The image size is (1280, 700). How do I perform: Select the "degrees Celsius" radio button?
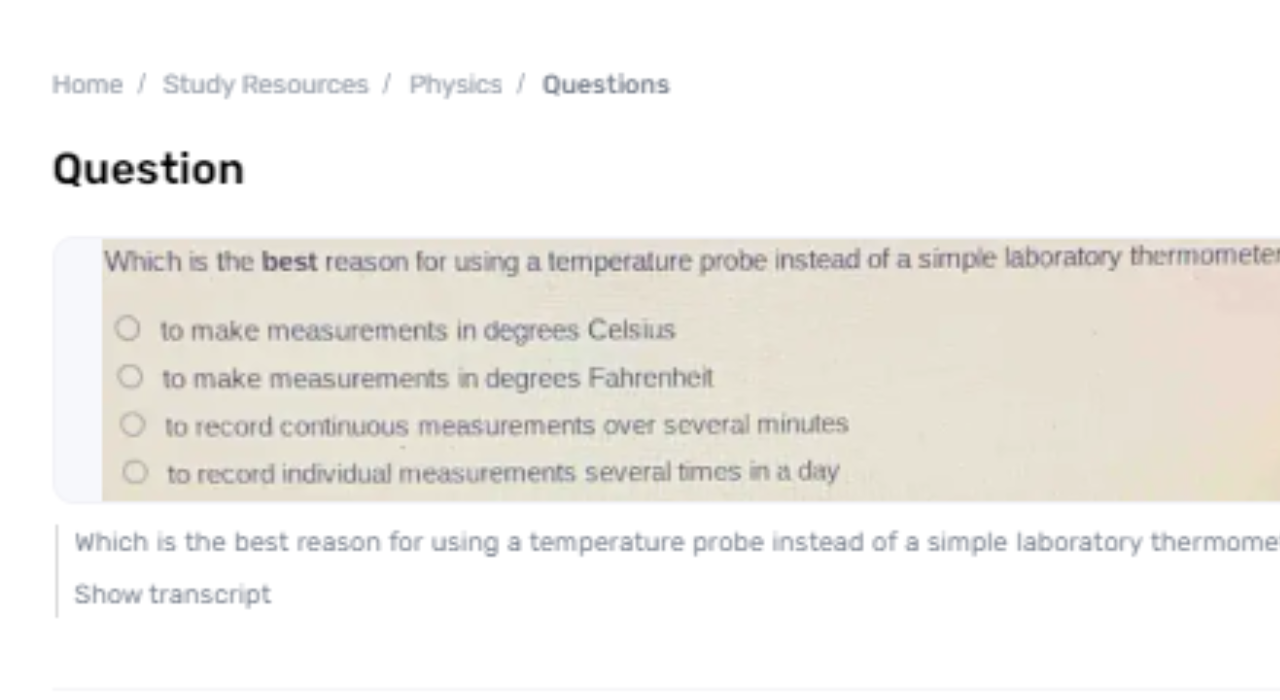click(x=127, y=328)
